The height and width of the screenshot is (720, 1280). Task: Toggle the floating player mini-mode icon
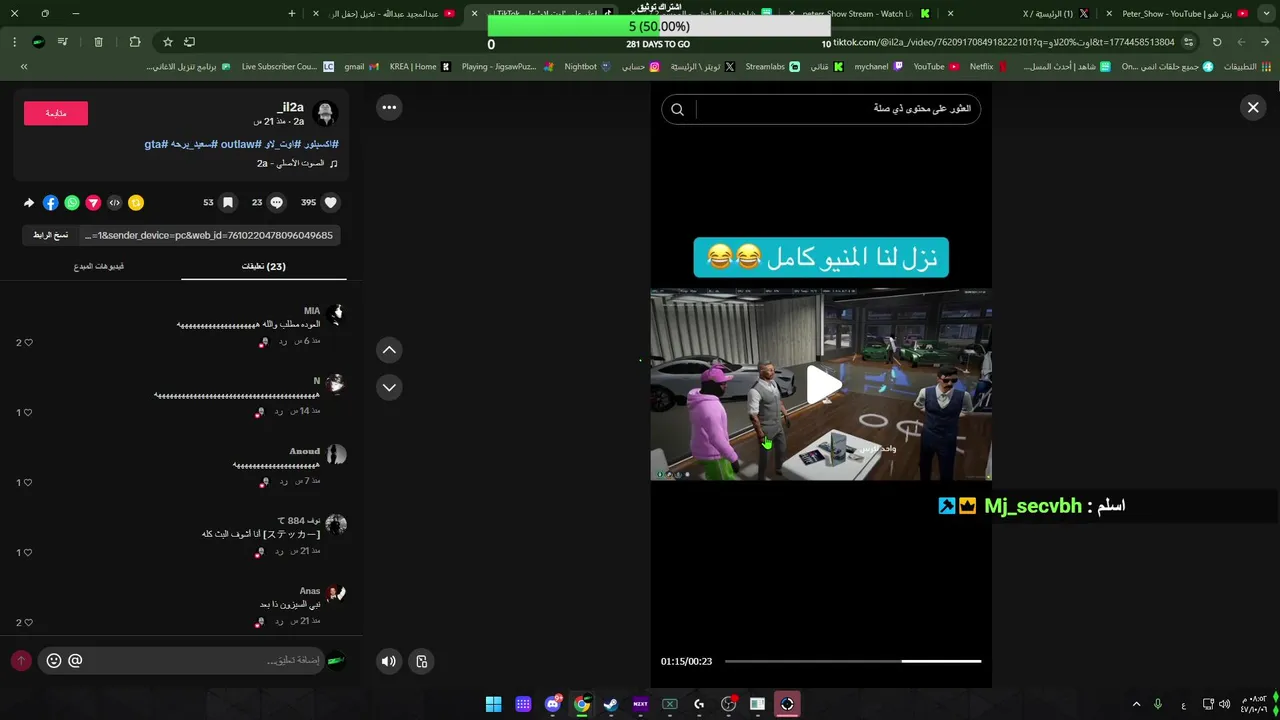422,661
